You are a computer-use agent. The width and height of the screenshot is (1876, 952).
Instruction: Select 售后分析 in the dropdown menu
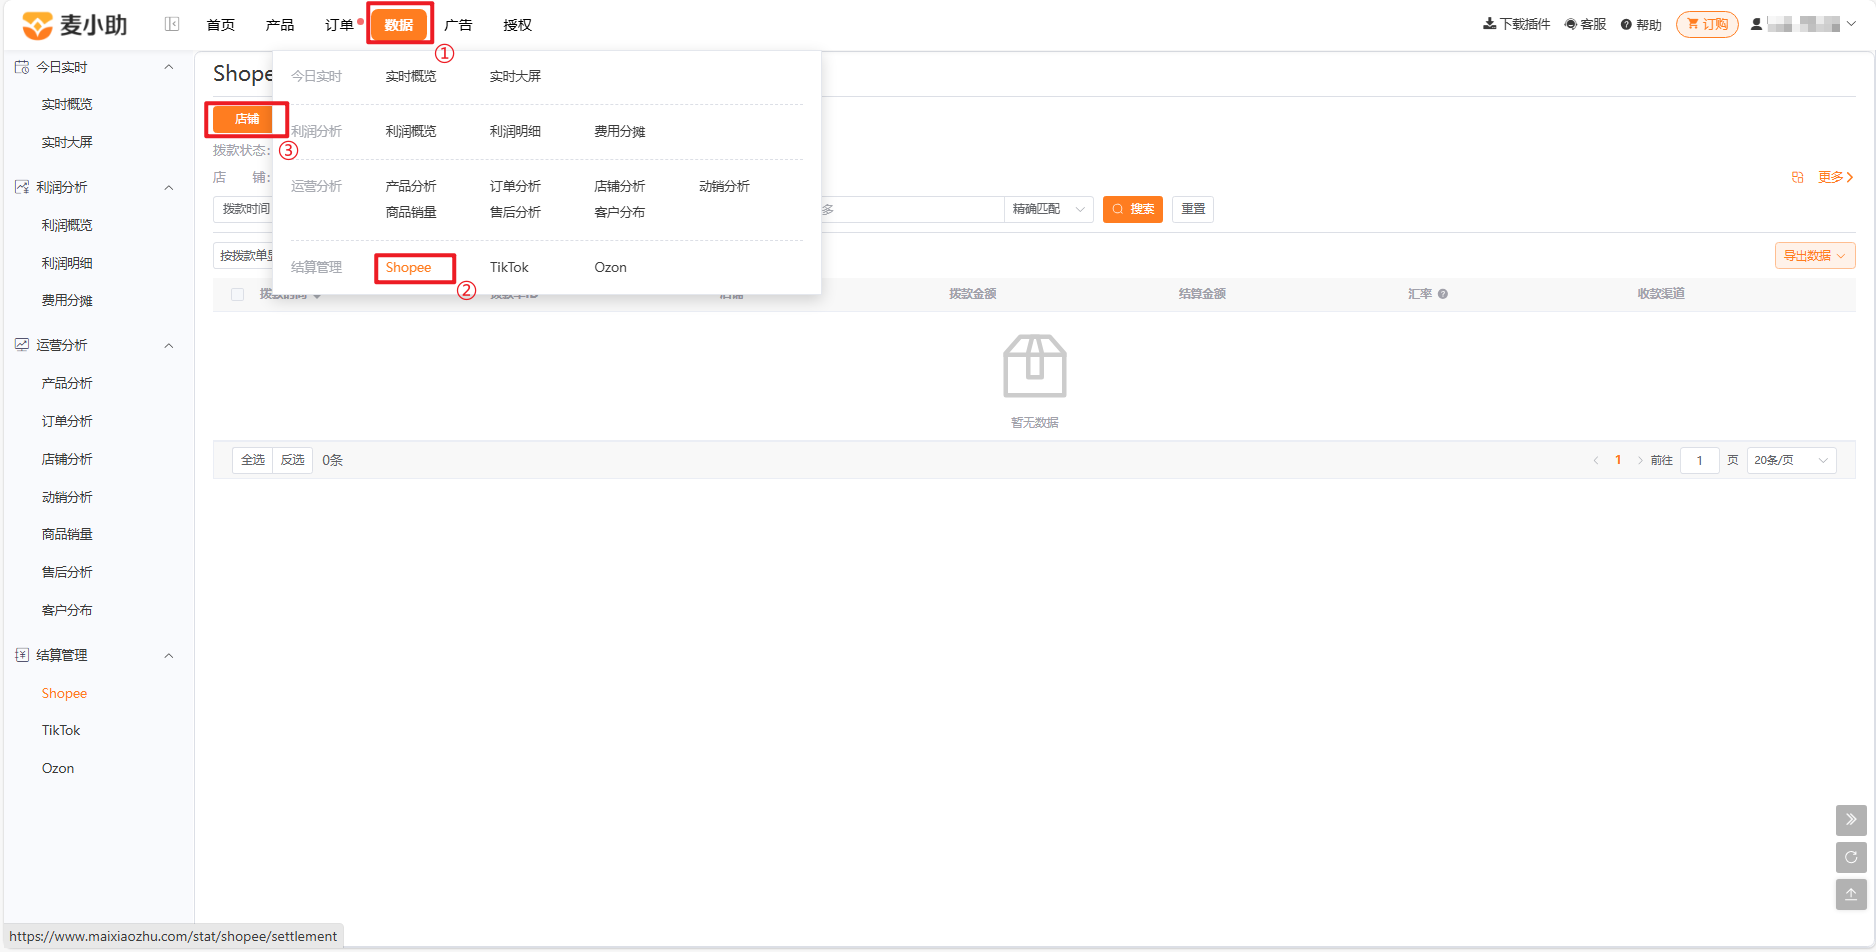point(515,212)
